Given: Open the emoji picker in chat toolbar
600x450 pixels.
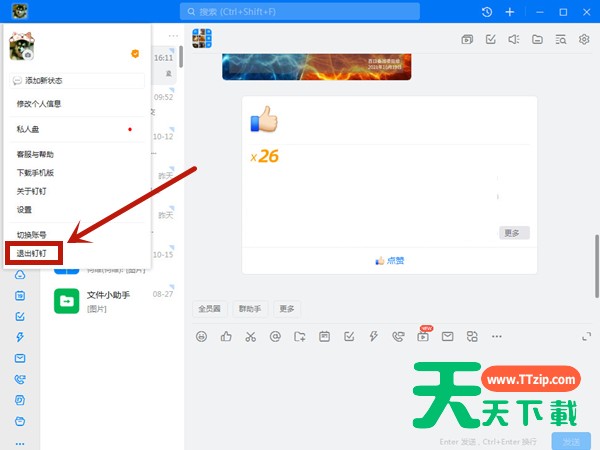Looking at the screenshot, I should [x=201, y=336].
